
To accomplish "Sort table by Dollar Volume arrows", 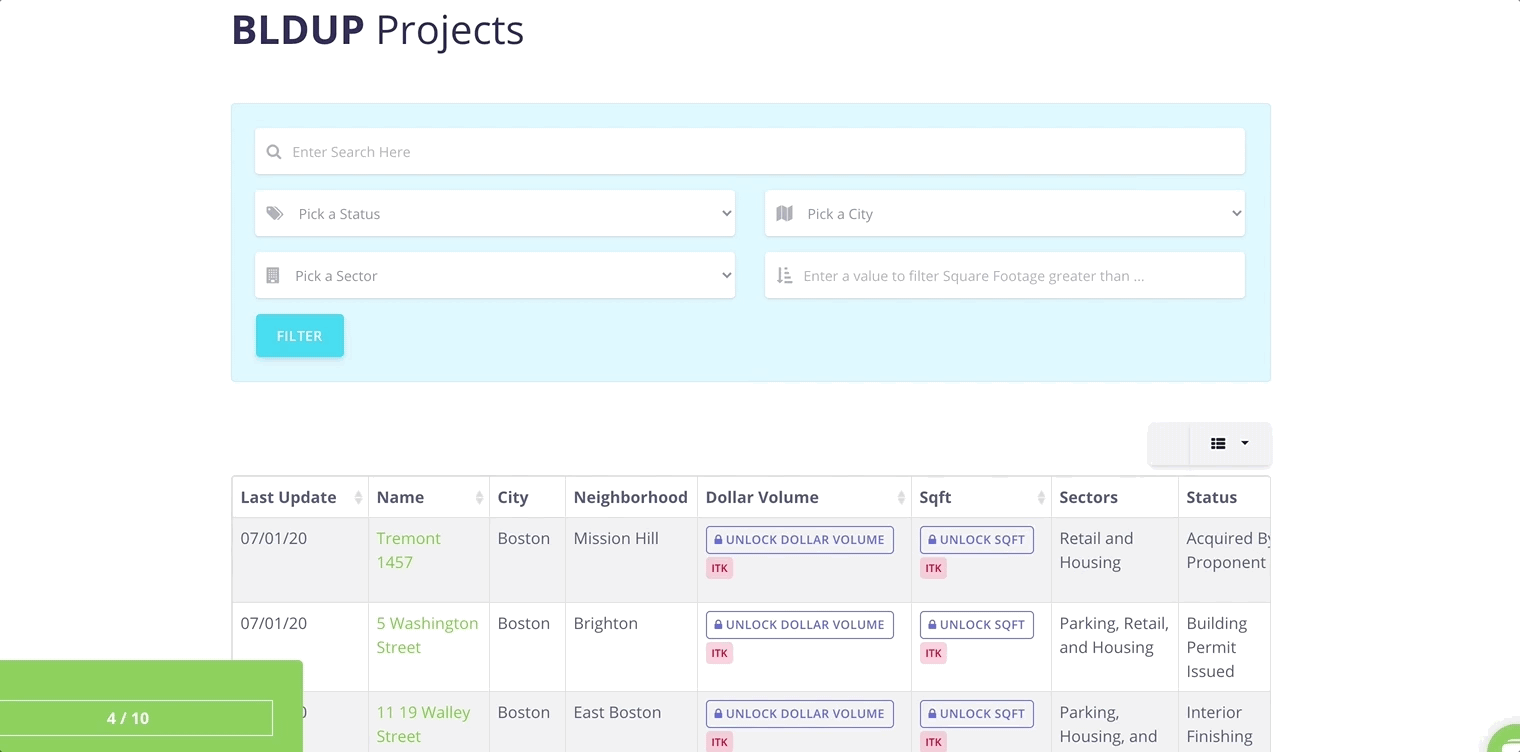I will pyautogui.click(x=901, y=498).
